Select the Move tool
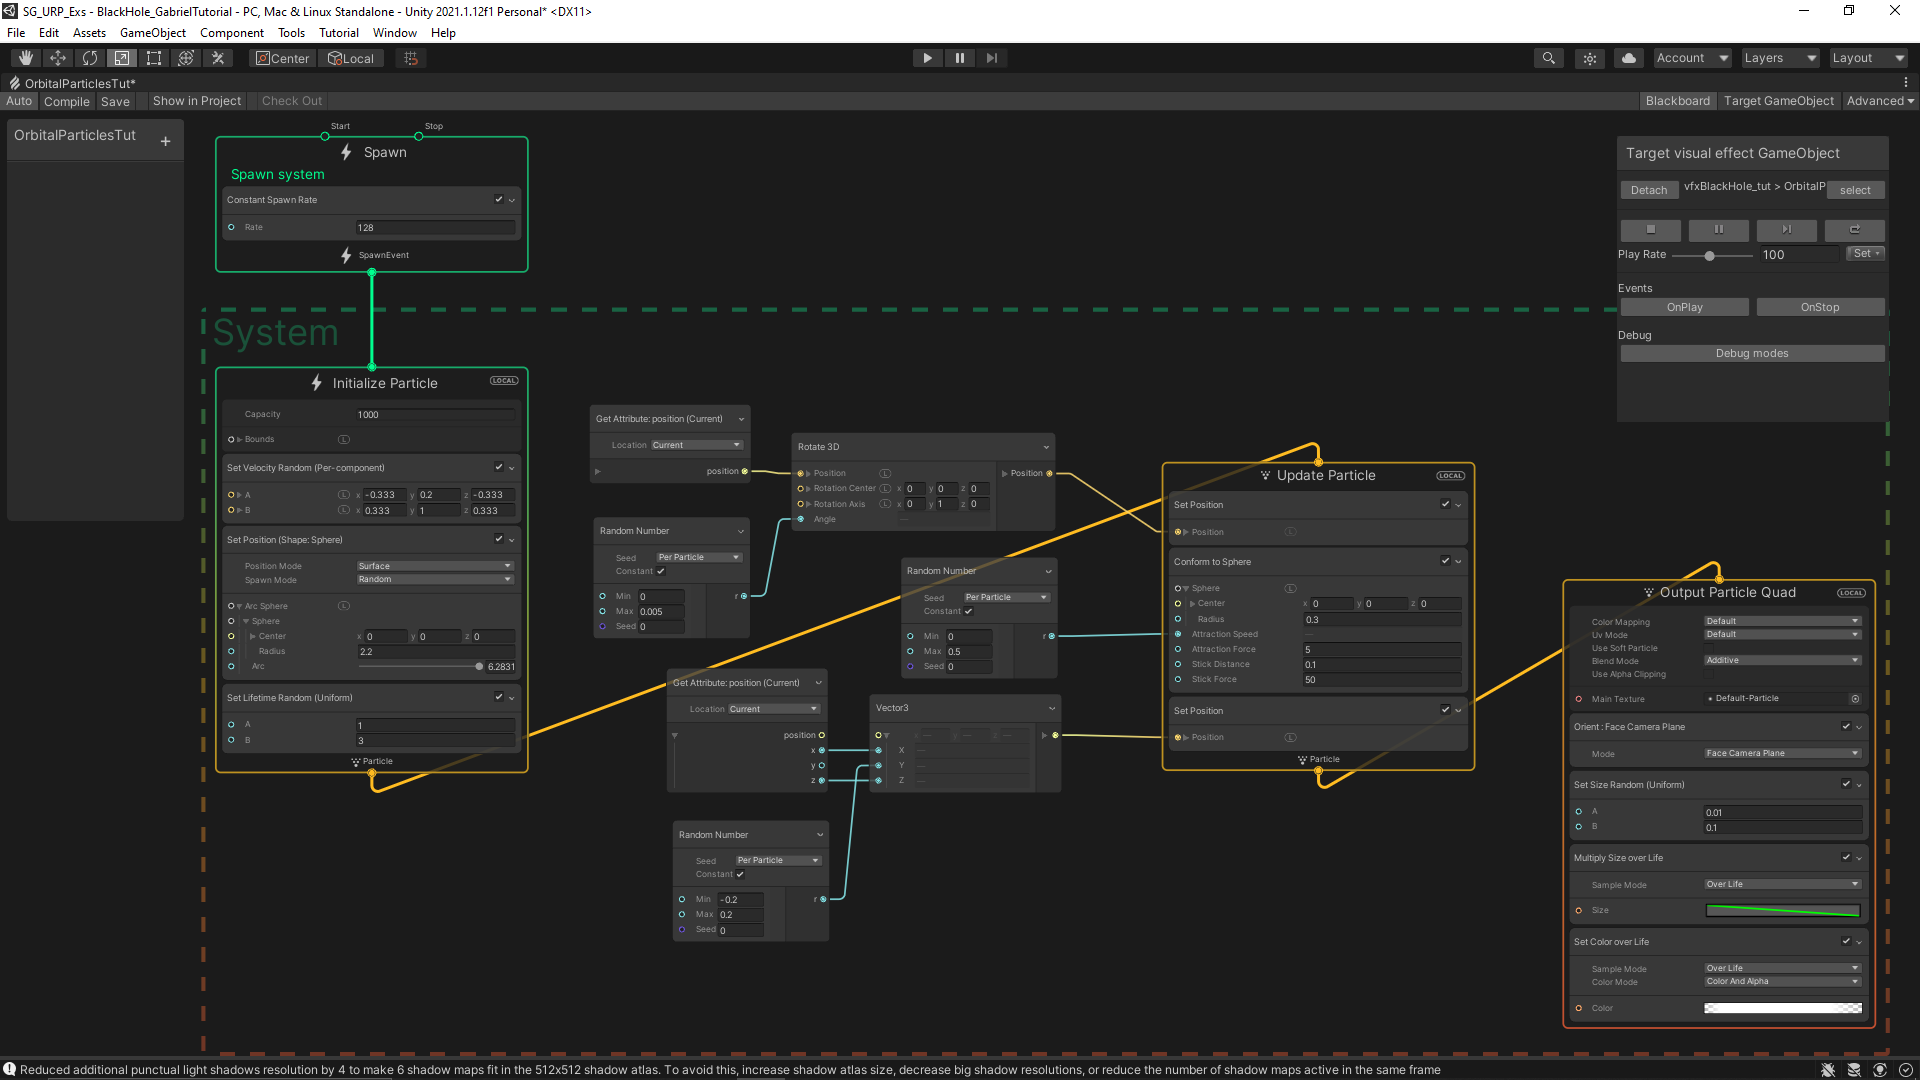Screen dimensions: 1920x1080 [x=58, y=58]
